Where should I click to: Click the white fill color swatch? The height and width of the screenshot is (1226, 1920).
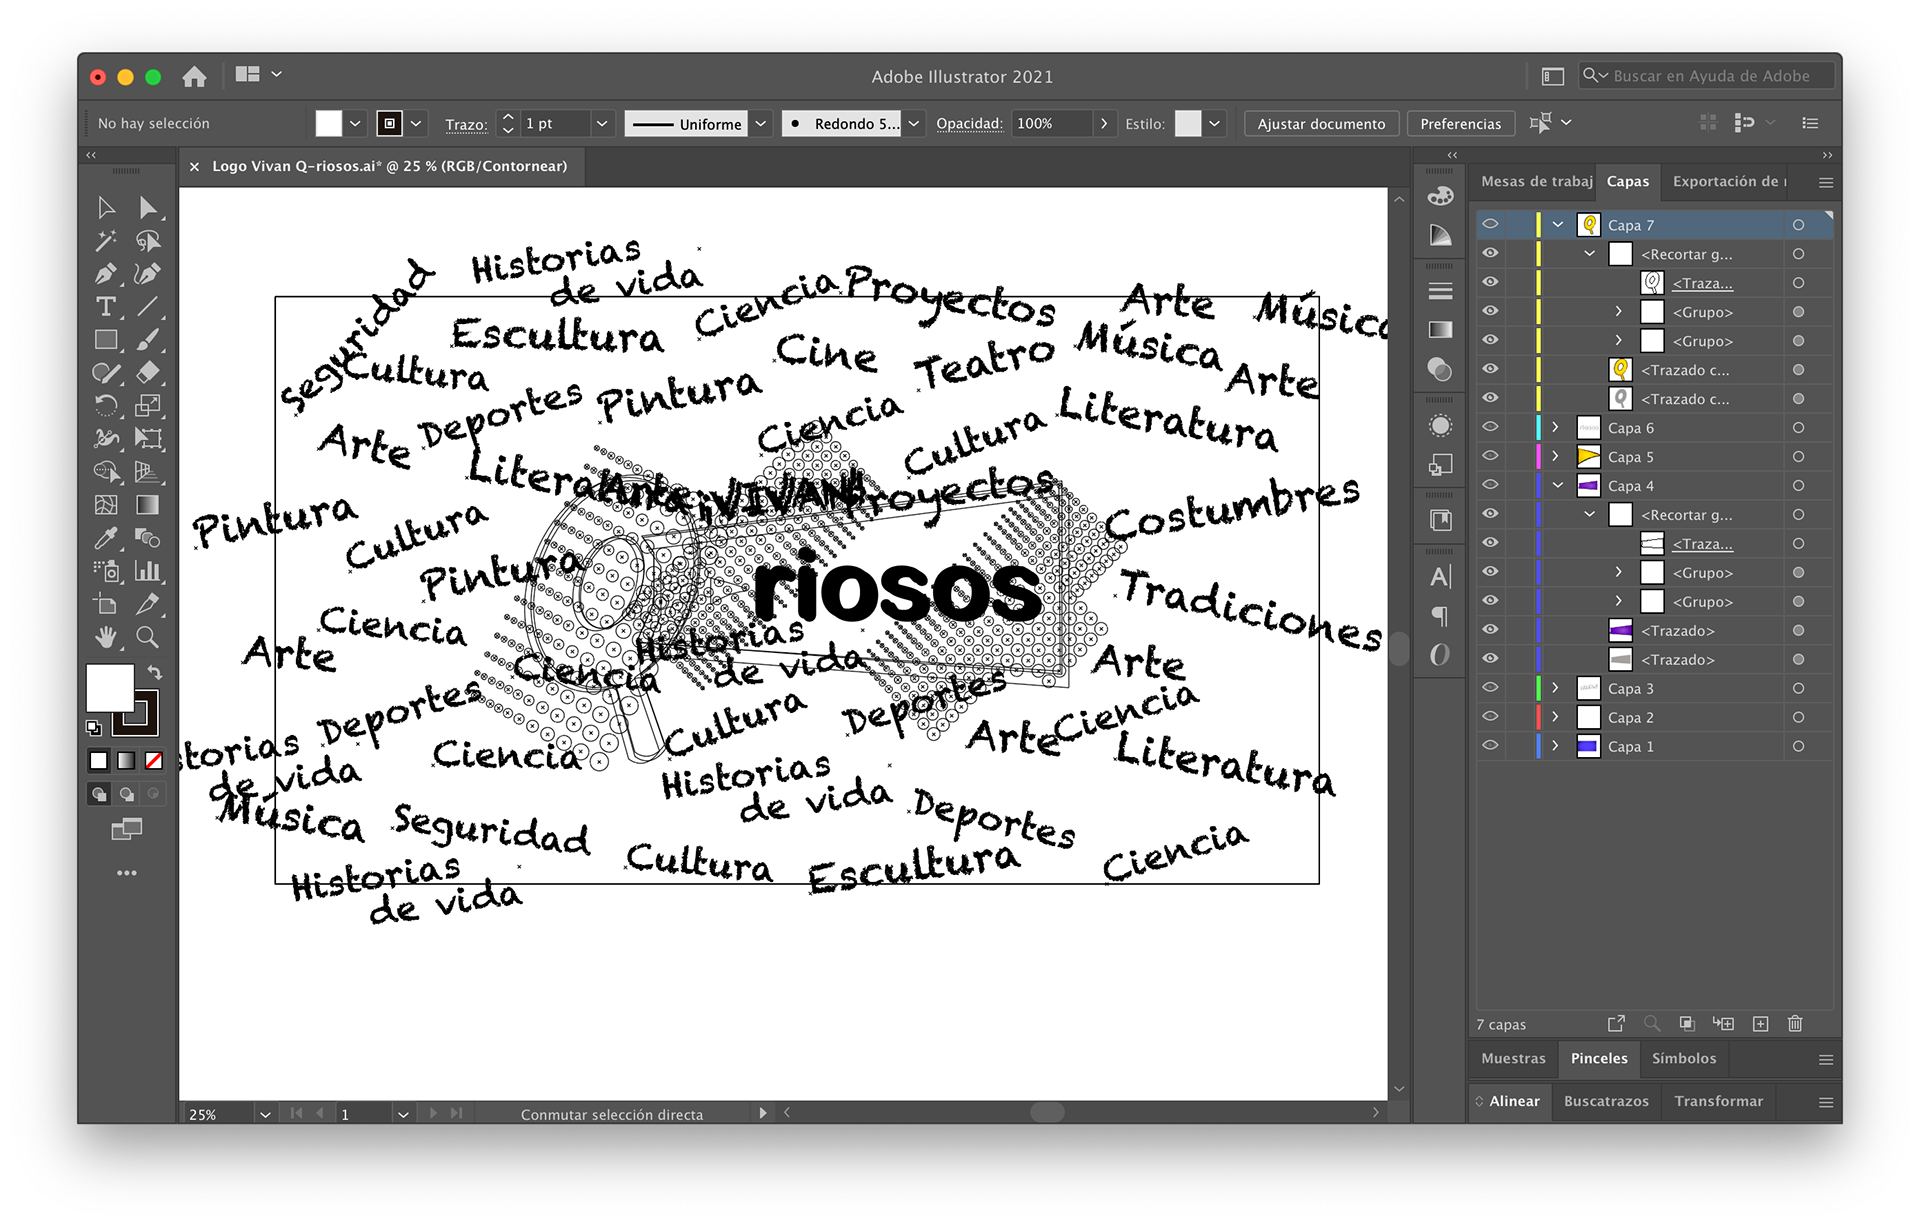tap(110, 688)
